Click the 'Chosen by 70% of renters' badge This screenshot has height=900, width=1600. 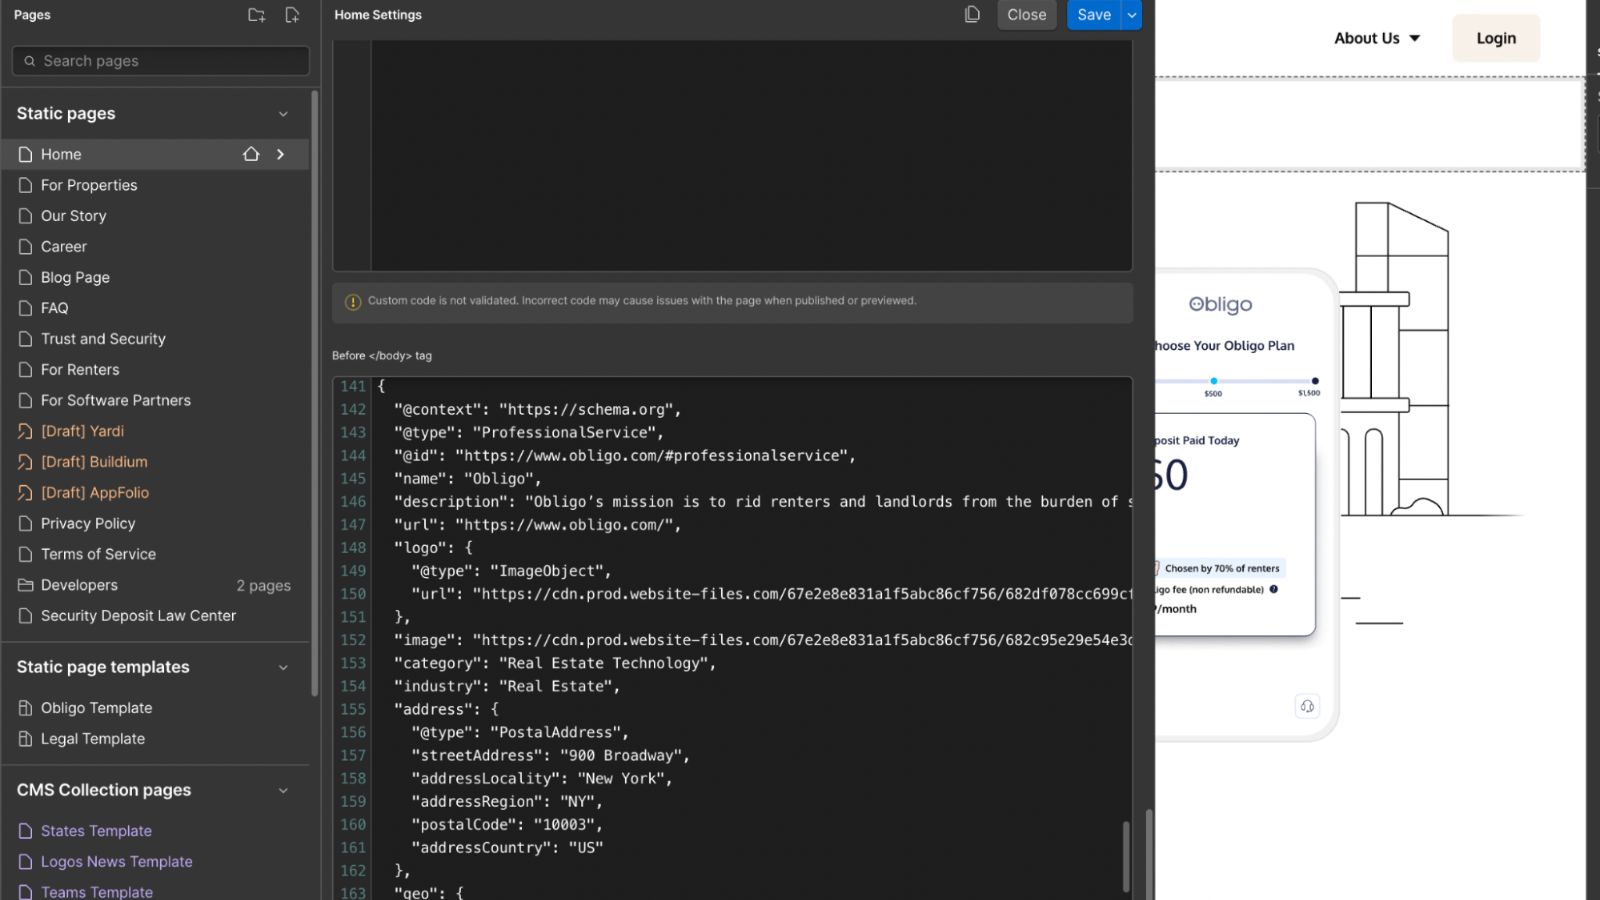click(1220, 568)
